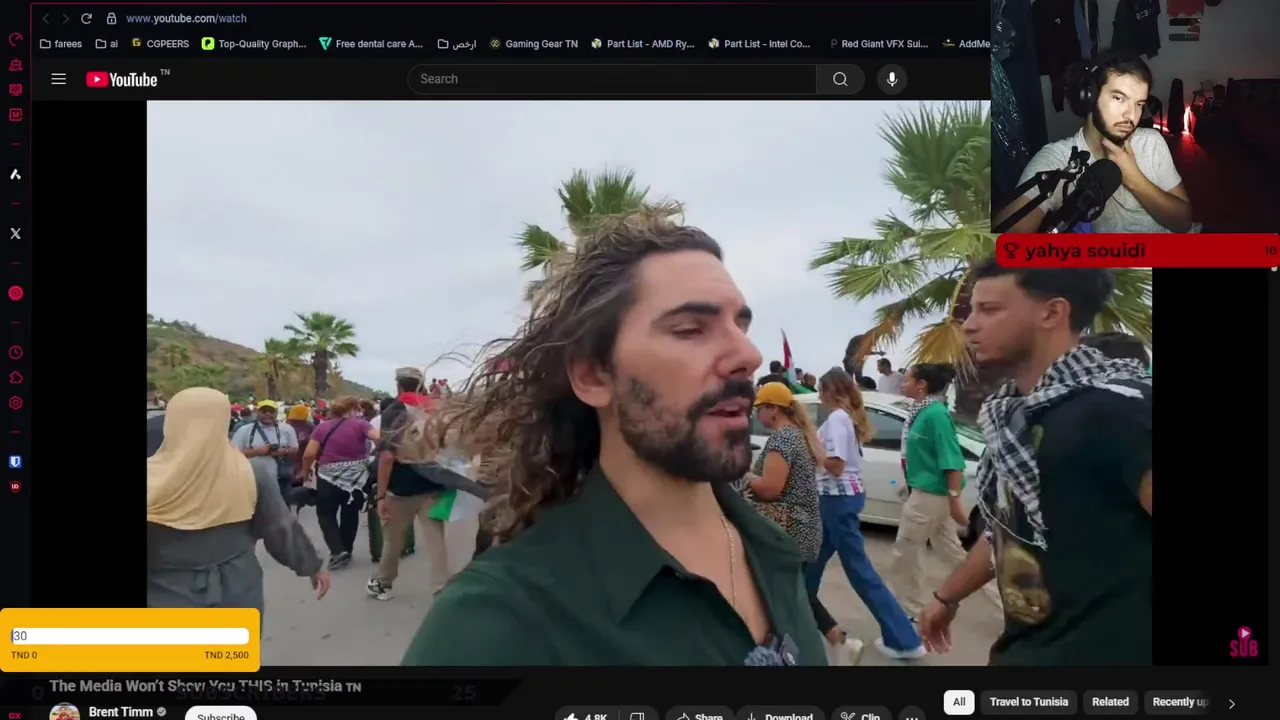
Task: Click the Download button
Action: coord(779,716)
